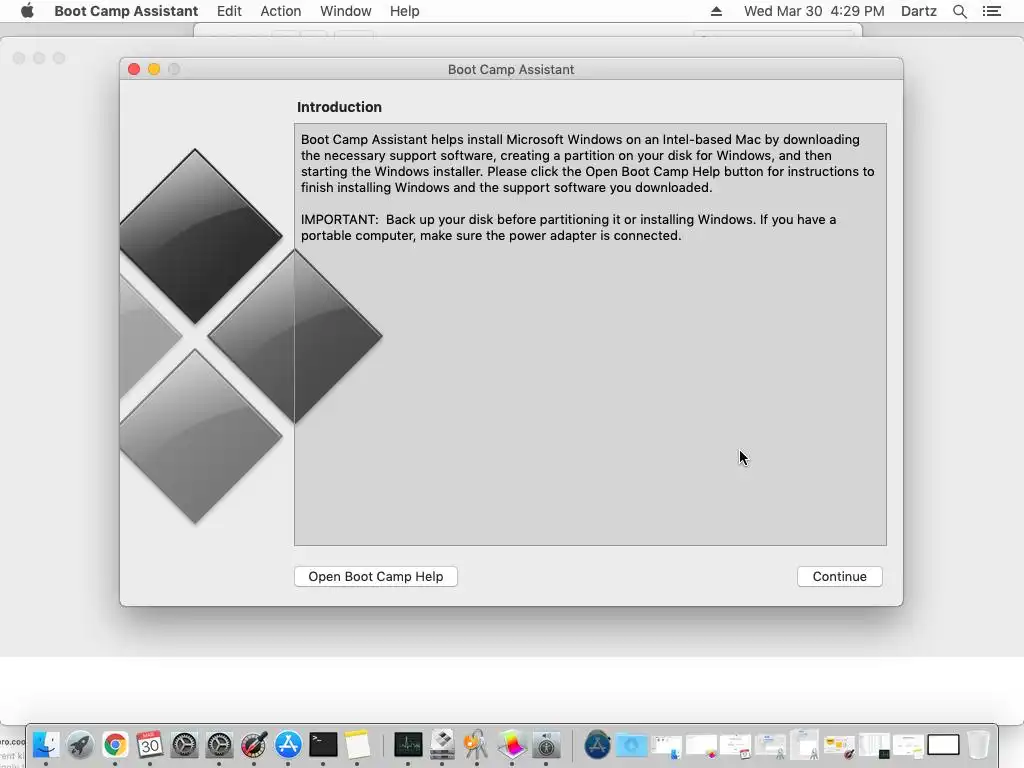Screen dimensions: 1024x768
Task: Close the Boot Camp Assistant window
Action: coord(134,69)
